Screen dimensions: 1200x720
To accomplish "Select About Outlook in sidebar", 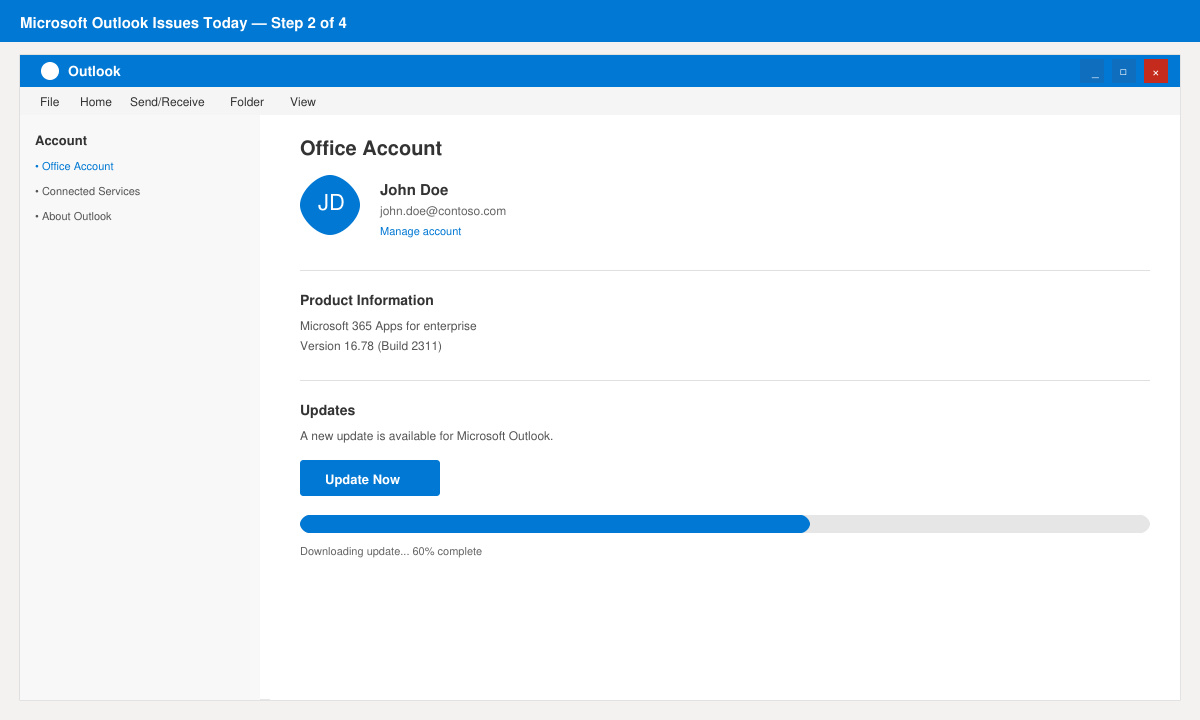I will point(74,216).
